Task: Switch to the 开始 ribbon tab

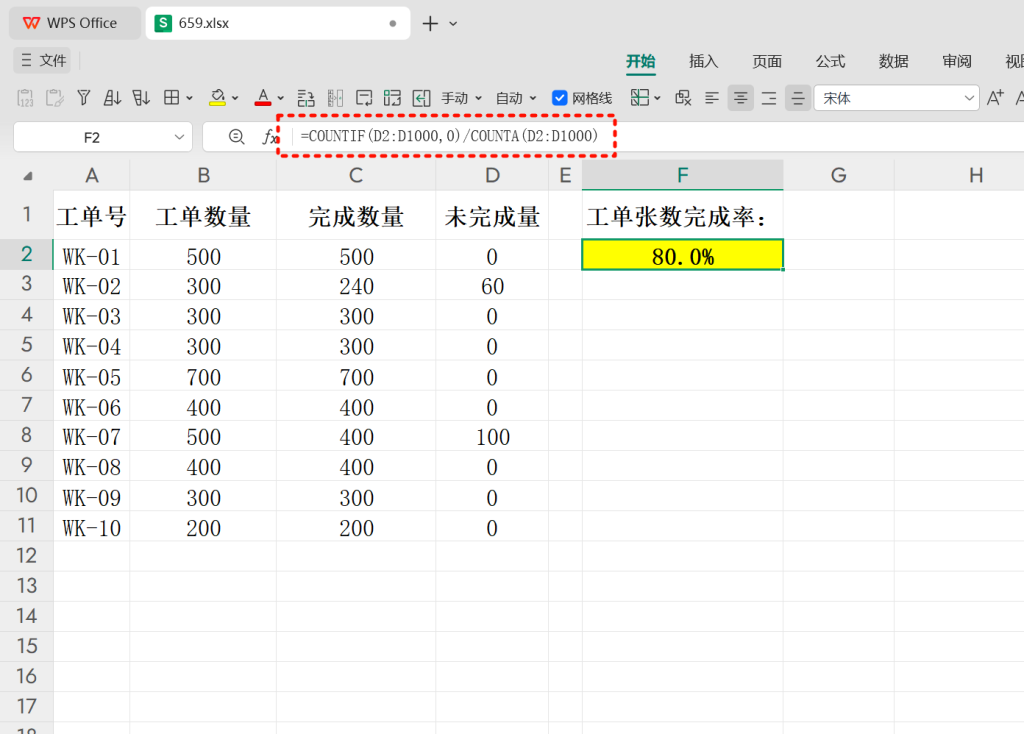Action: click(x=640, y=61)
